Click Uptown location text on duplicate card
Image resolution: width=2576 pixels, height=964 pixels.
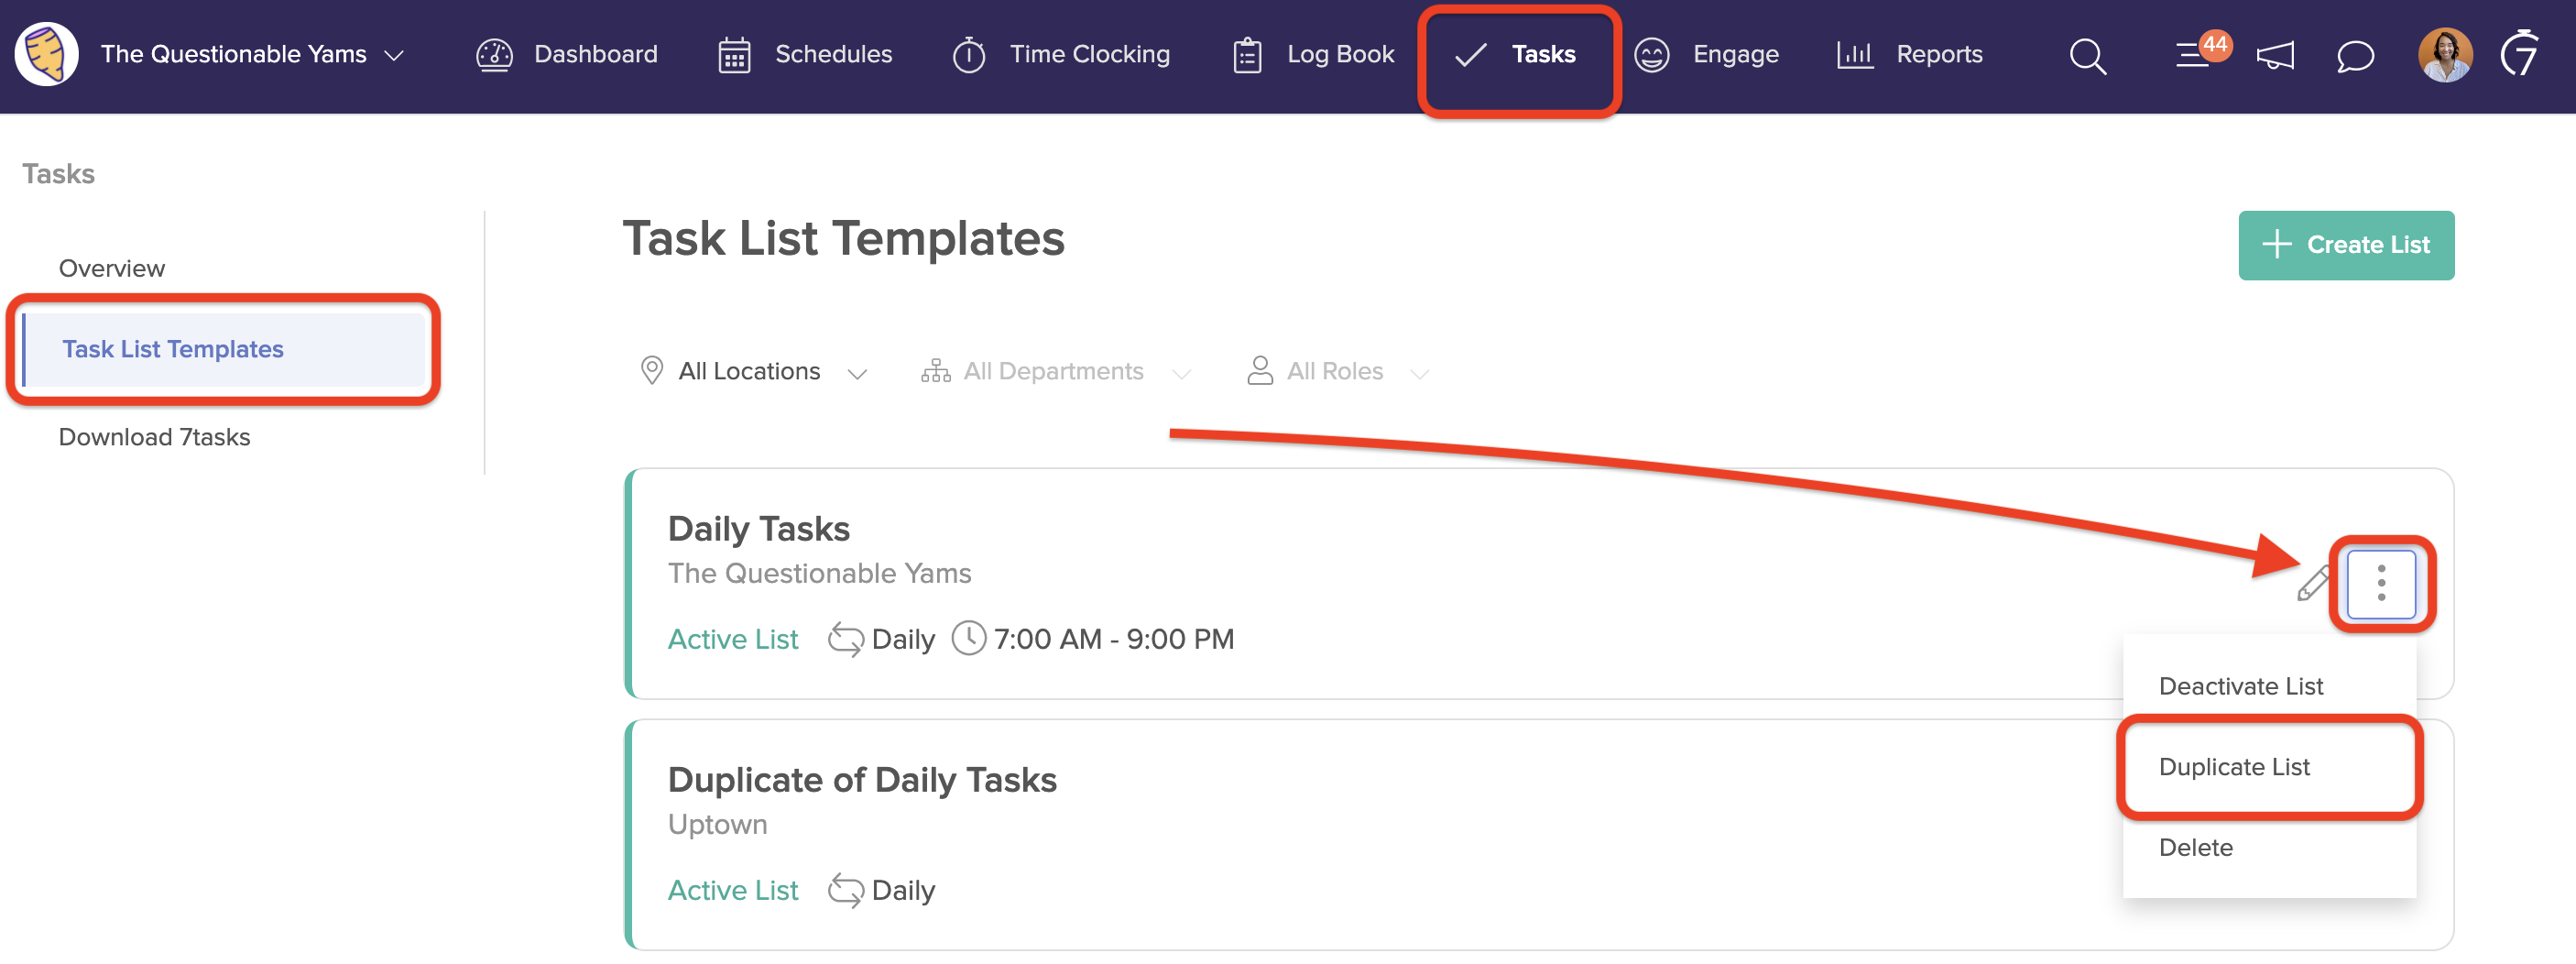(x=717, y=825)
